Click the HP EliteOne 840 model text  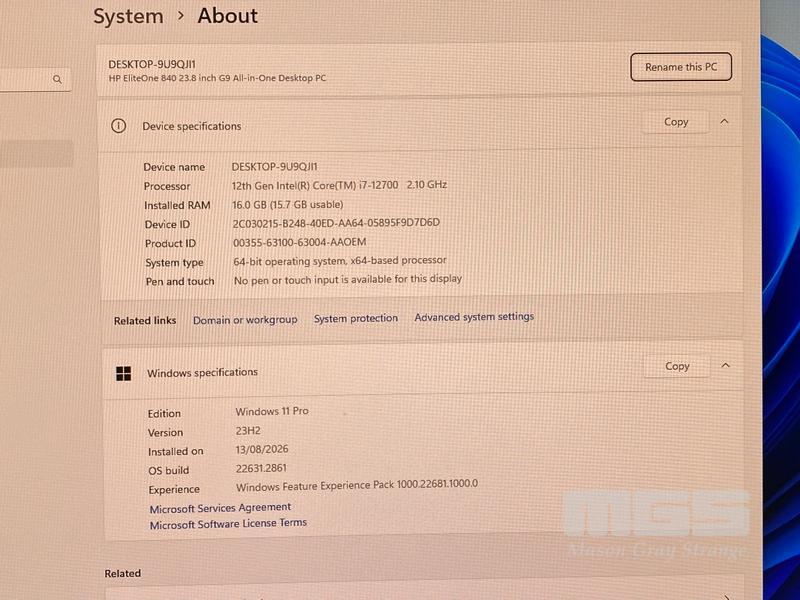click(x=217, y=78)
